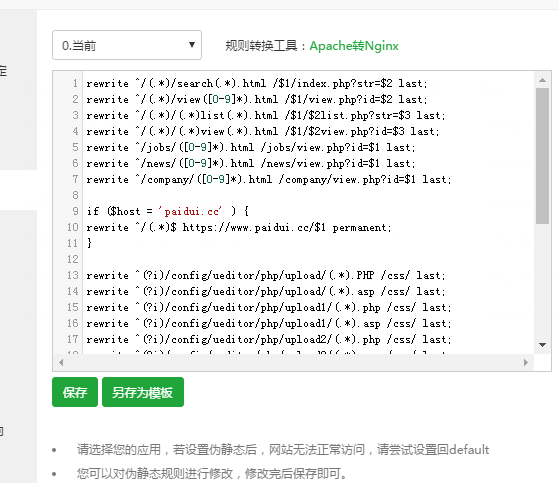Click the line 16 upload1/(.*).asp rule

(x=269, y=323)
